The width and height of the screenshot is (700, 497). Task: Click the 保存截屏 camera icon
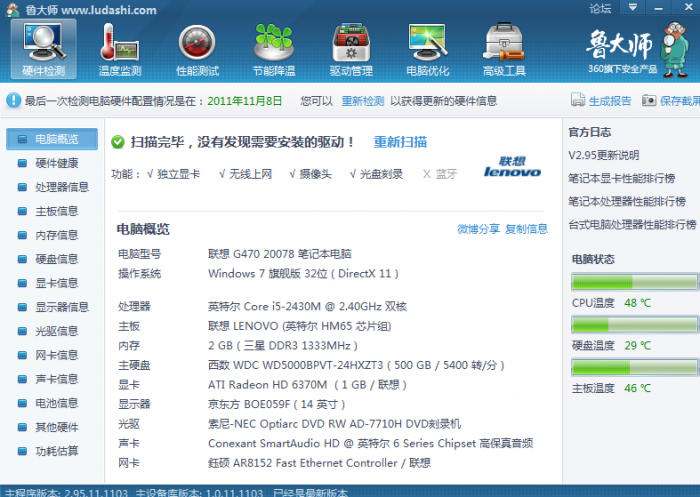tap(649, 100)
